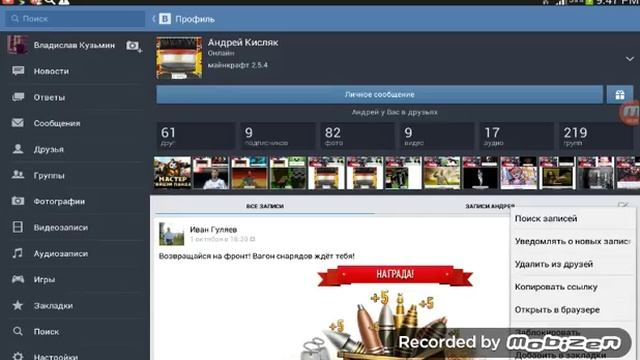640x360 pixels.
Task: Click the VK logo in header
Action: click(165, 19)
